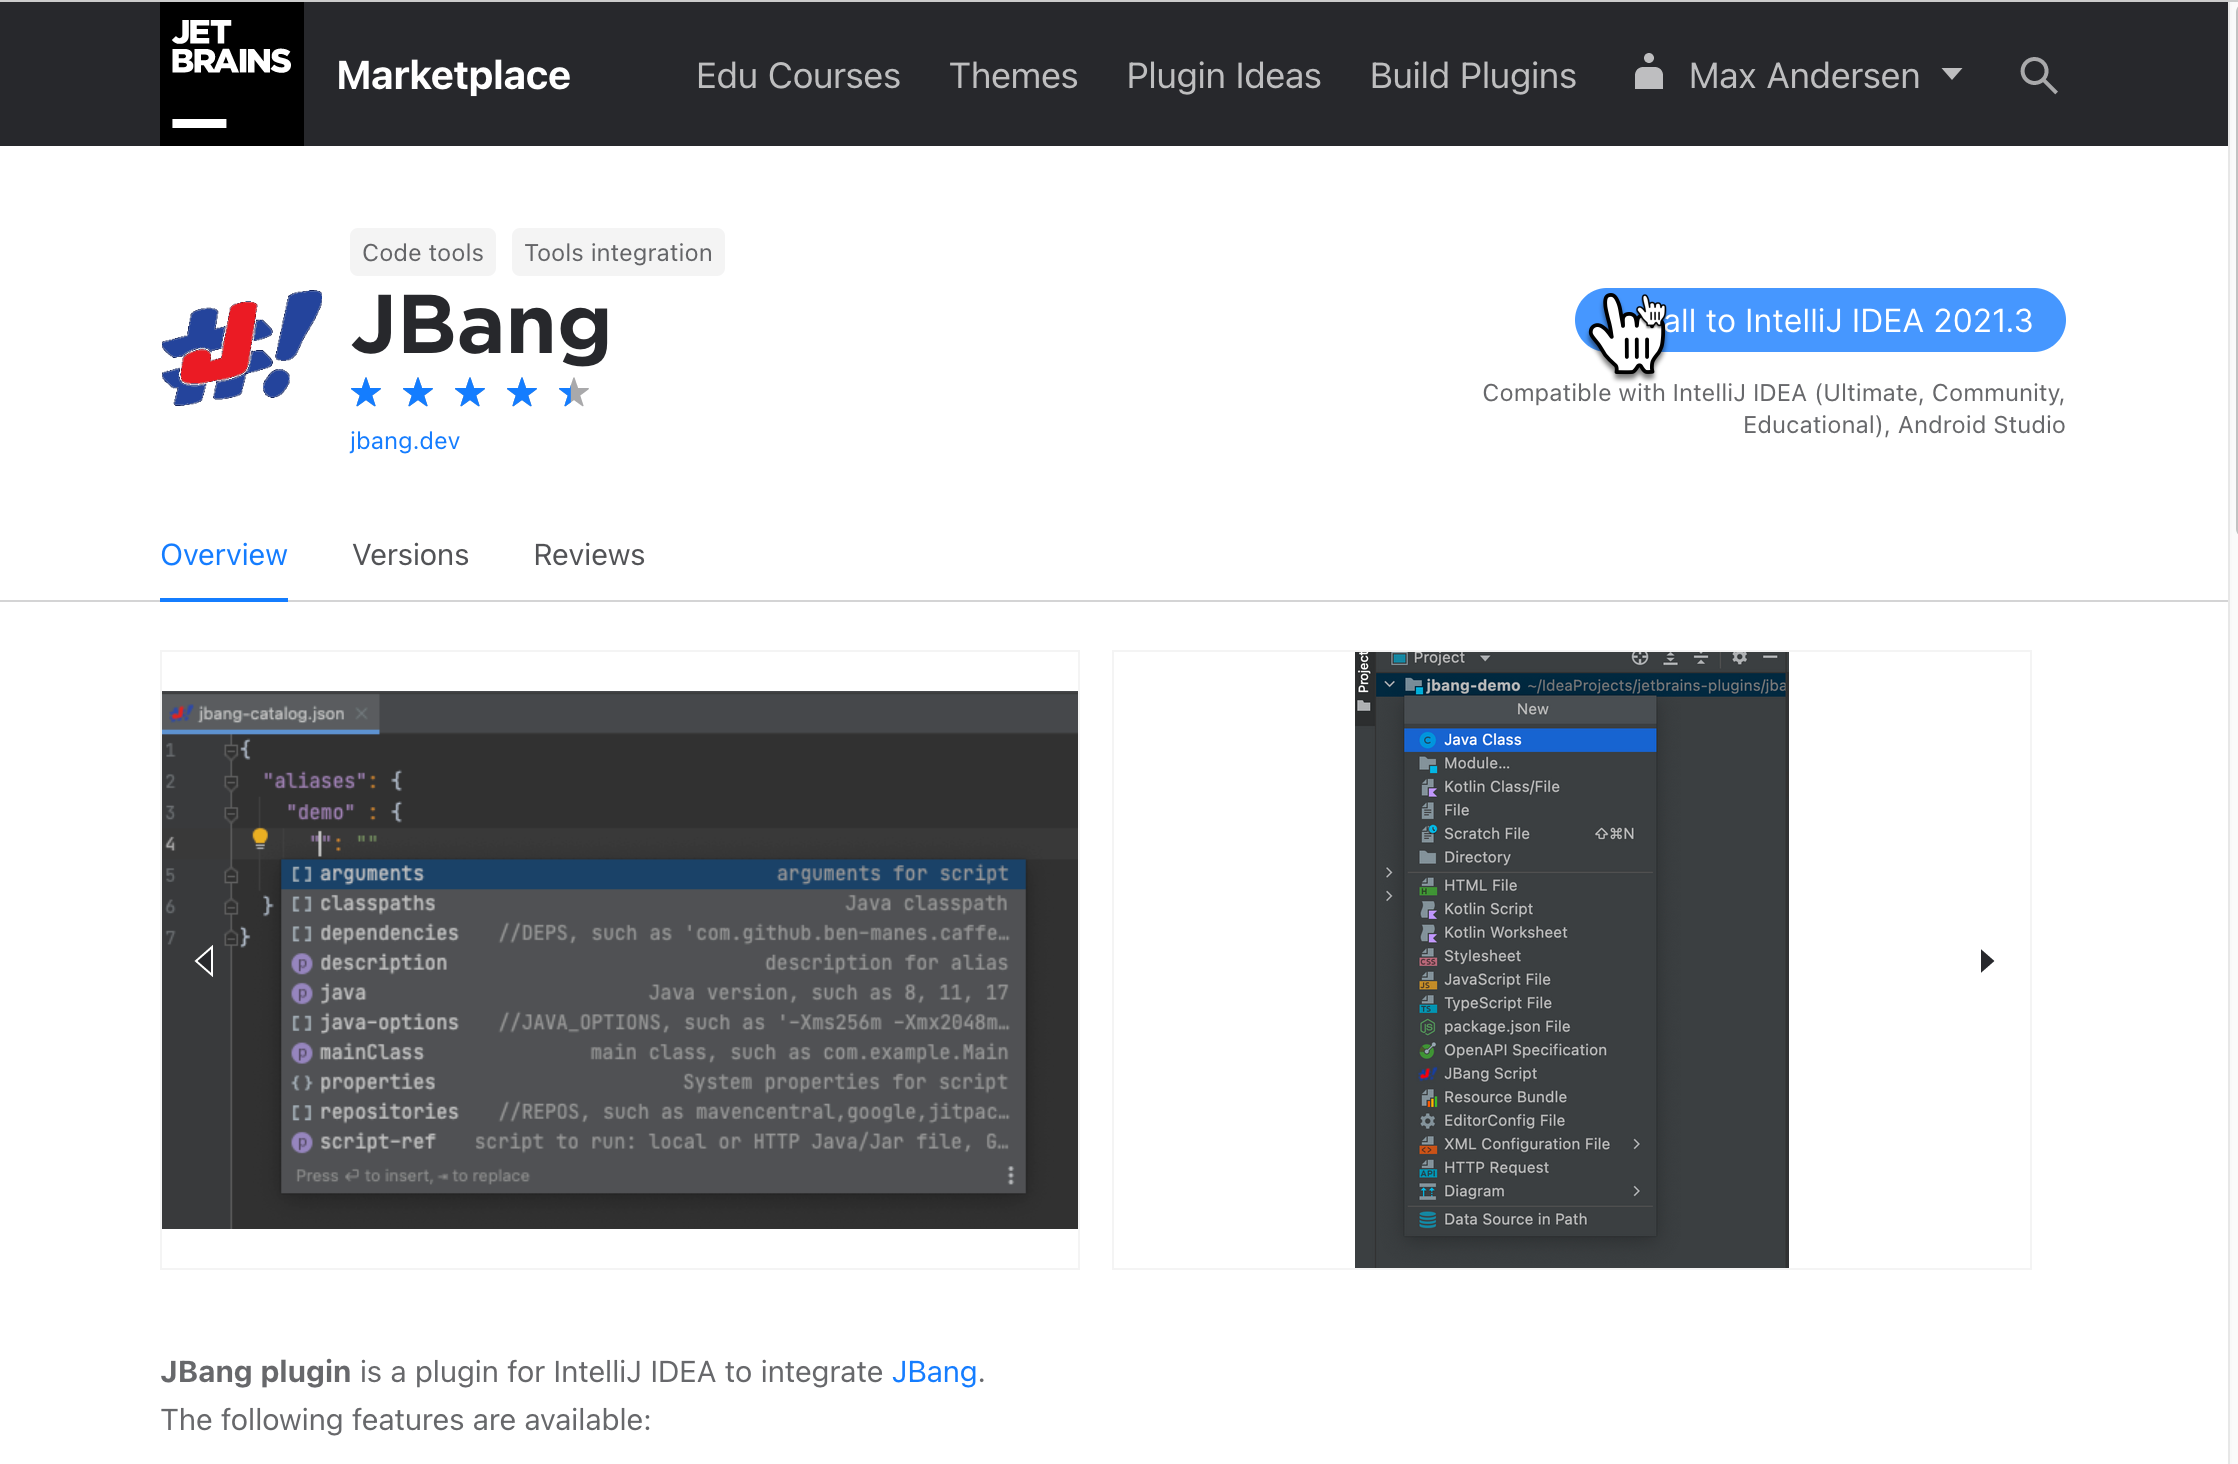Select mainClass completion suggestion

click(x=654, y=1053)
